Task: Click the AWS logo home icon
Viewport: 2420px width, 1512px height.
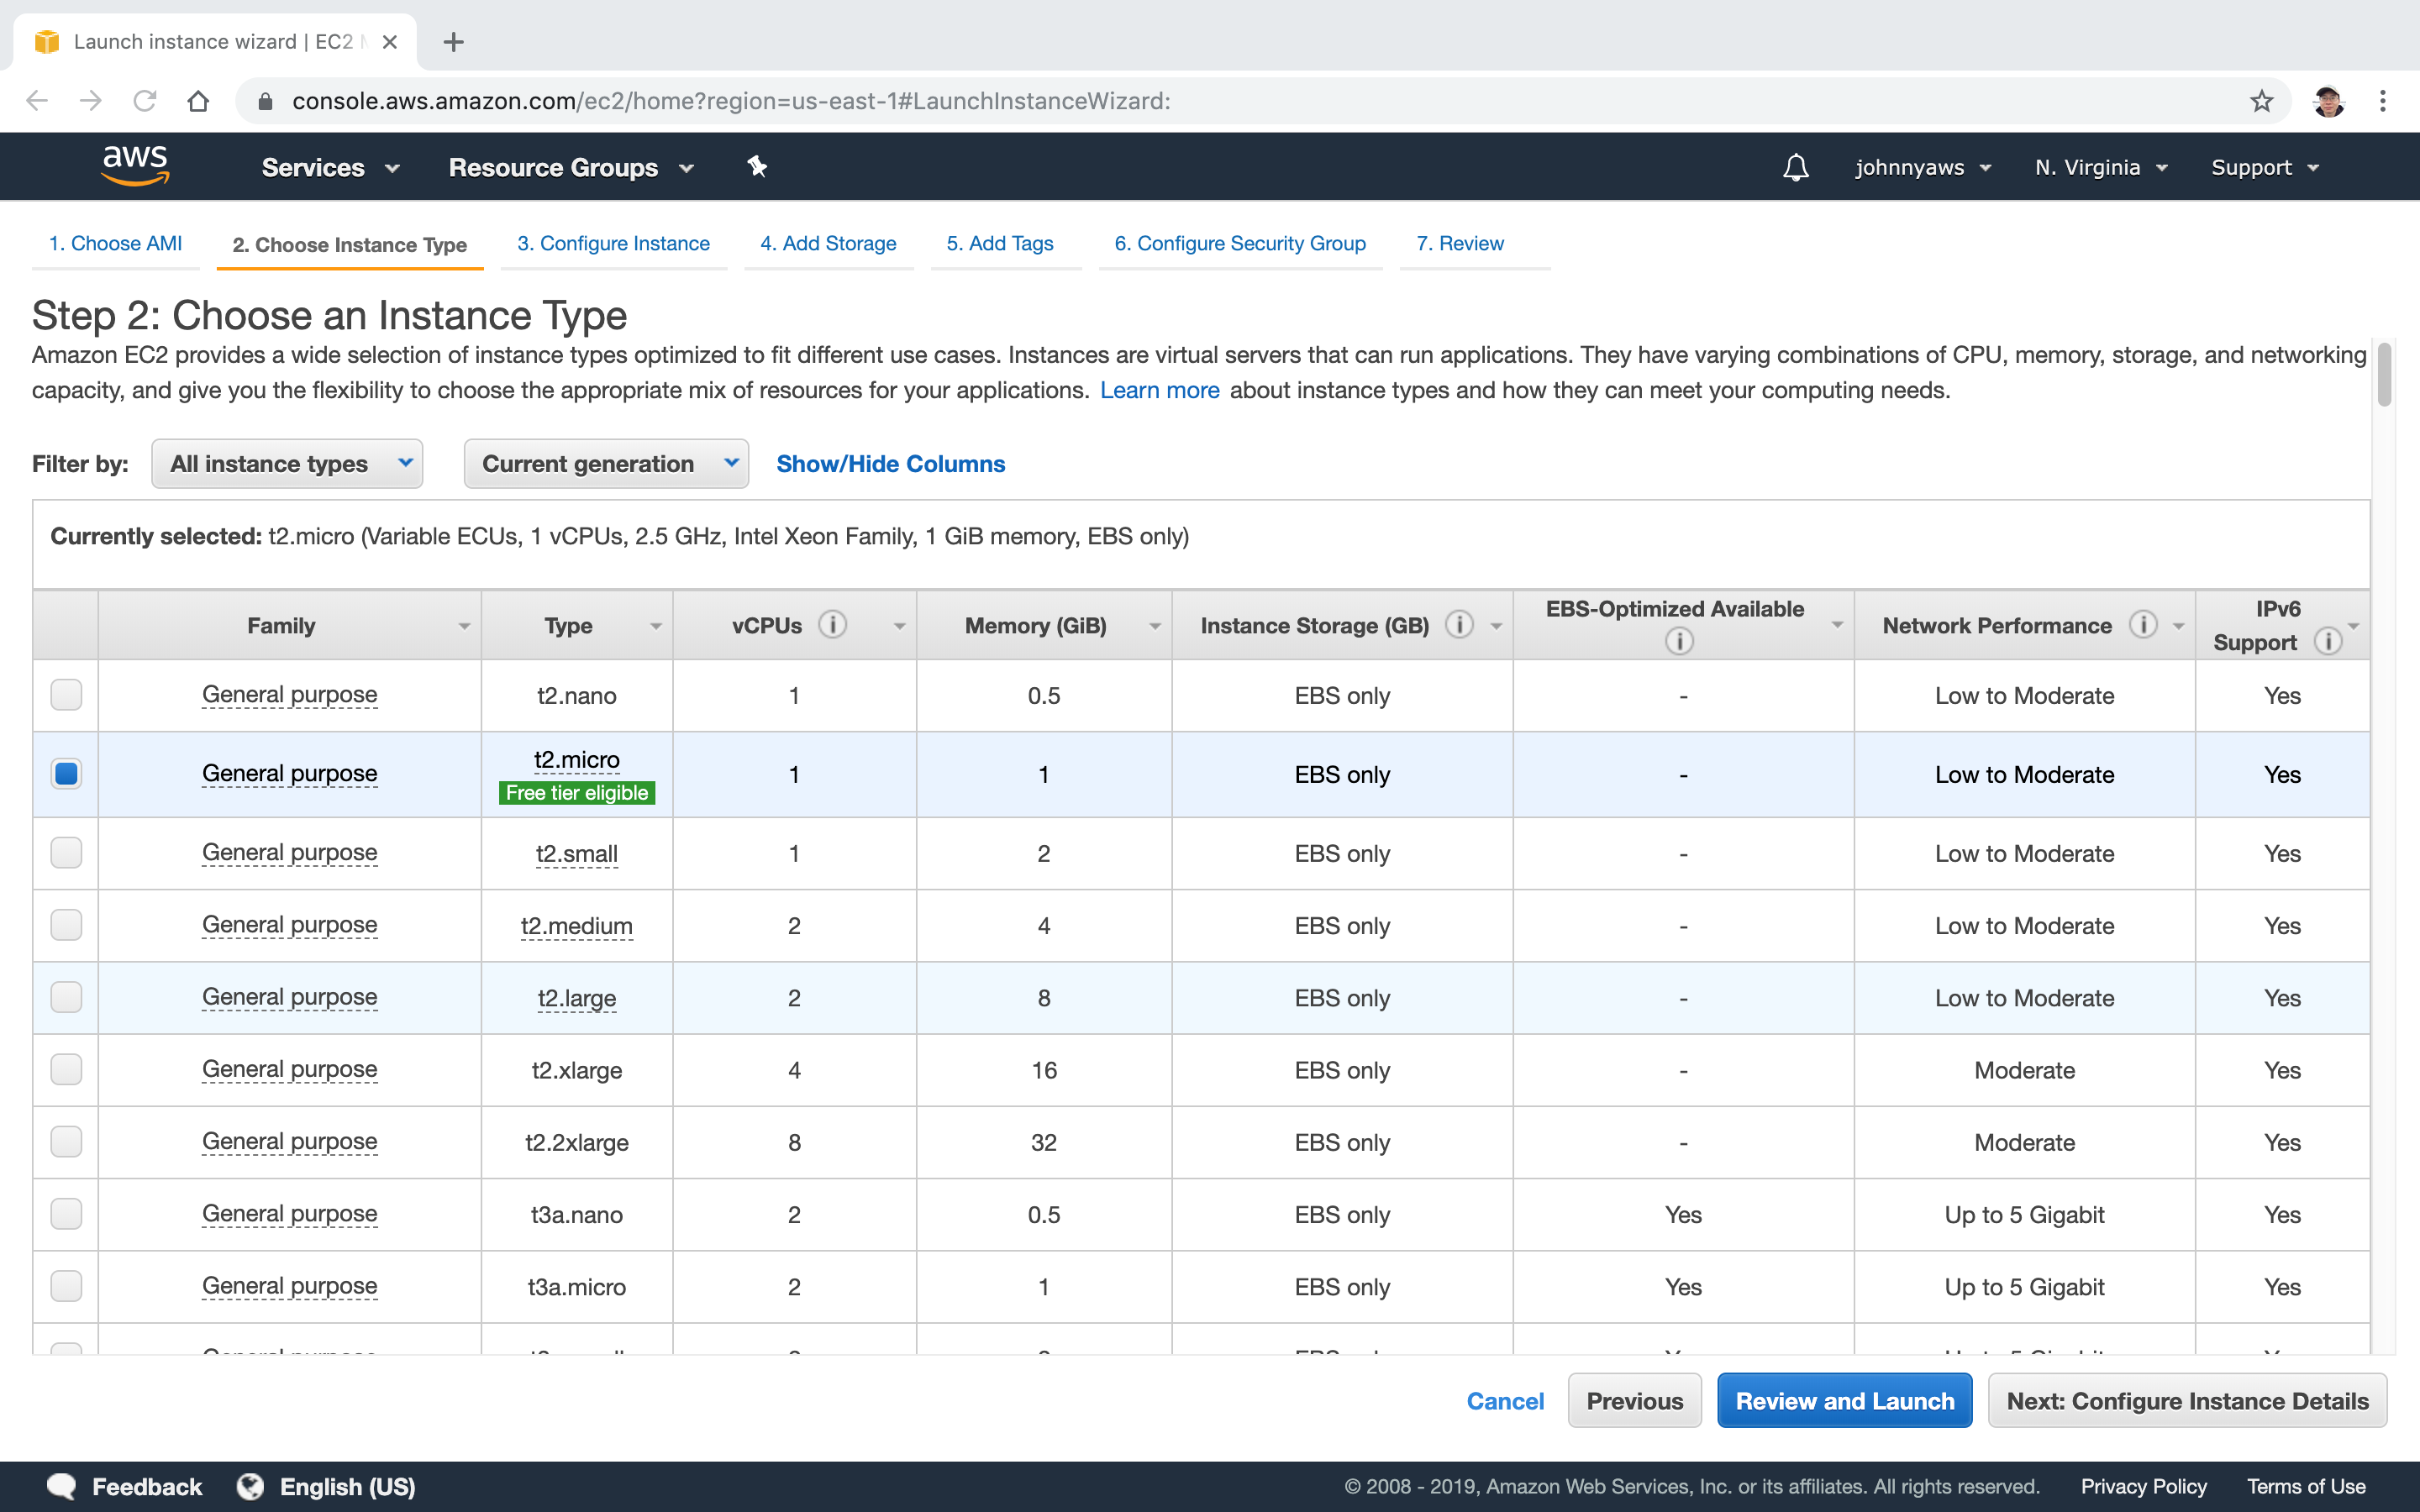Action: (136, 165)
